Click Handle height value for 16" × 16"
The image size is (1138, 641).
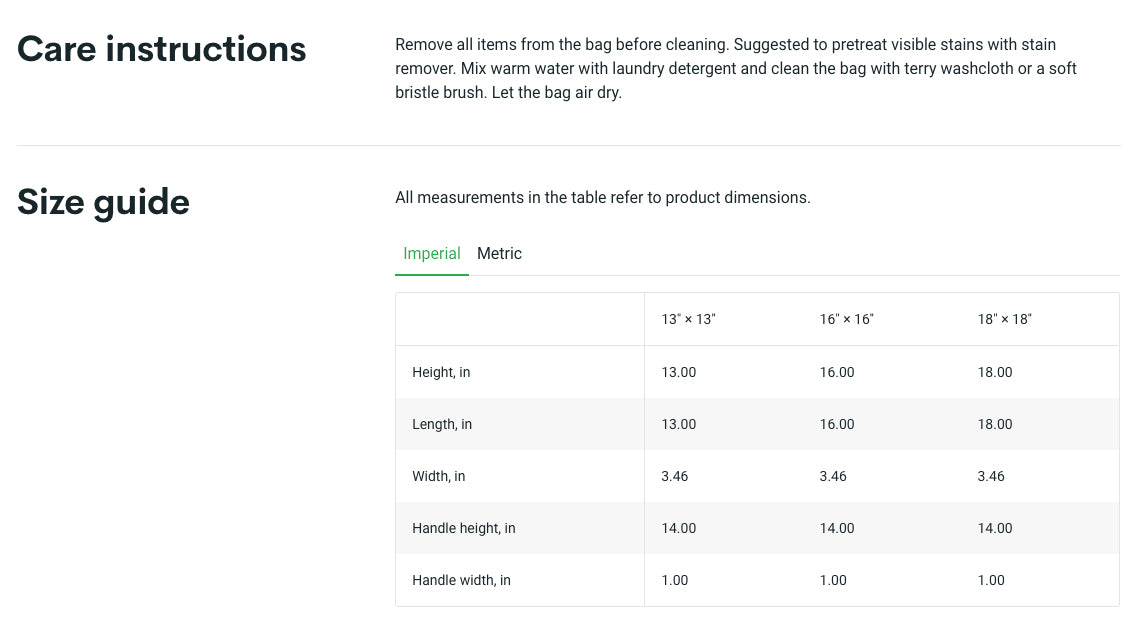click(x=837, y=528)
